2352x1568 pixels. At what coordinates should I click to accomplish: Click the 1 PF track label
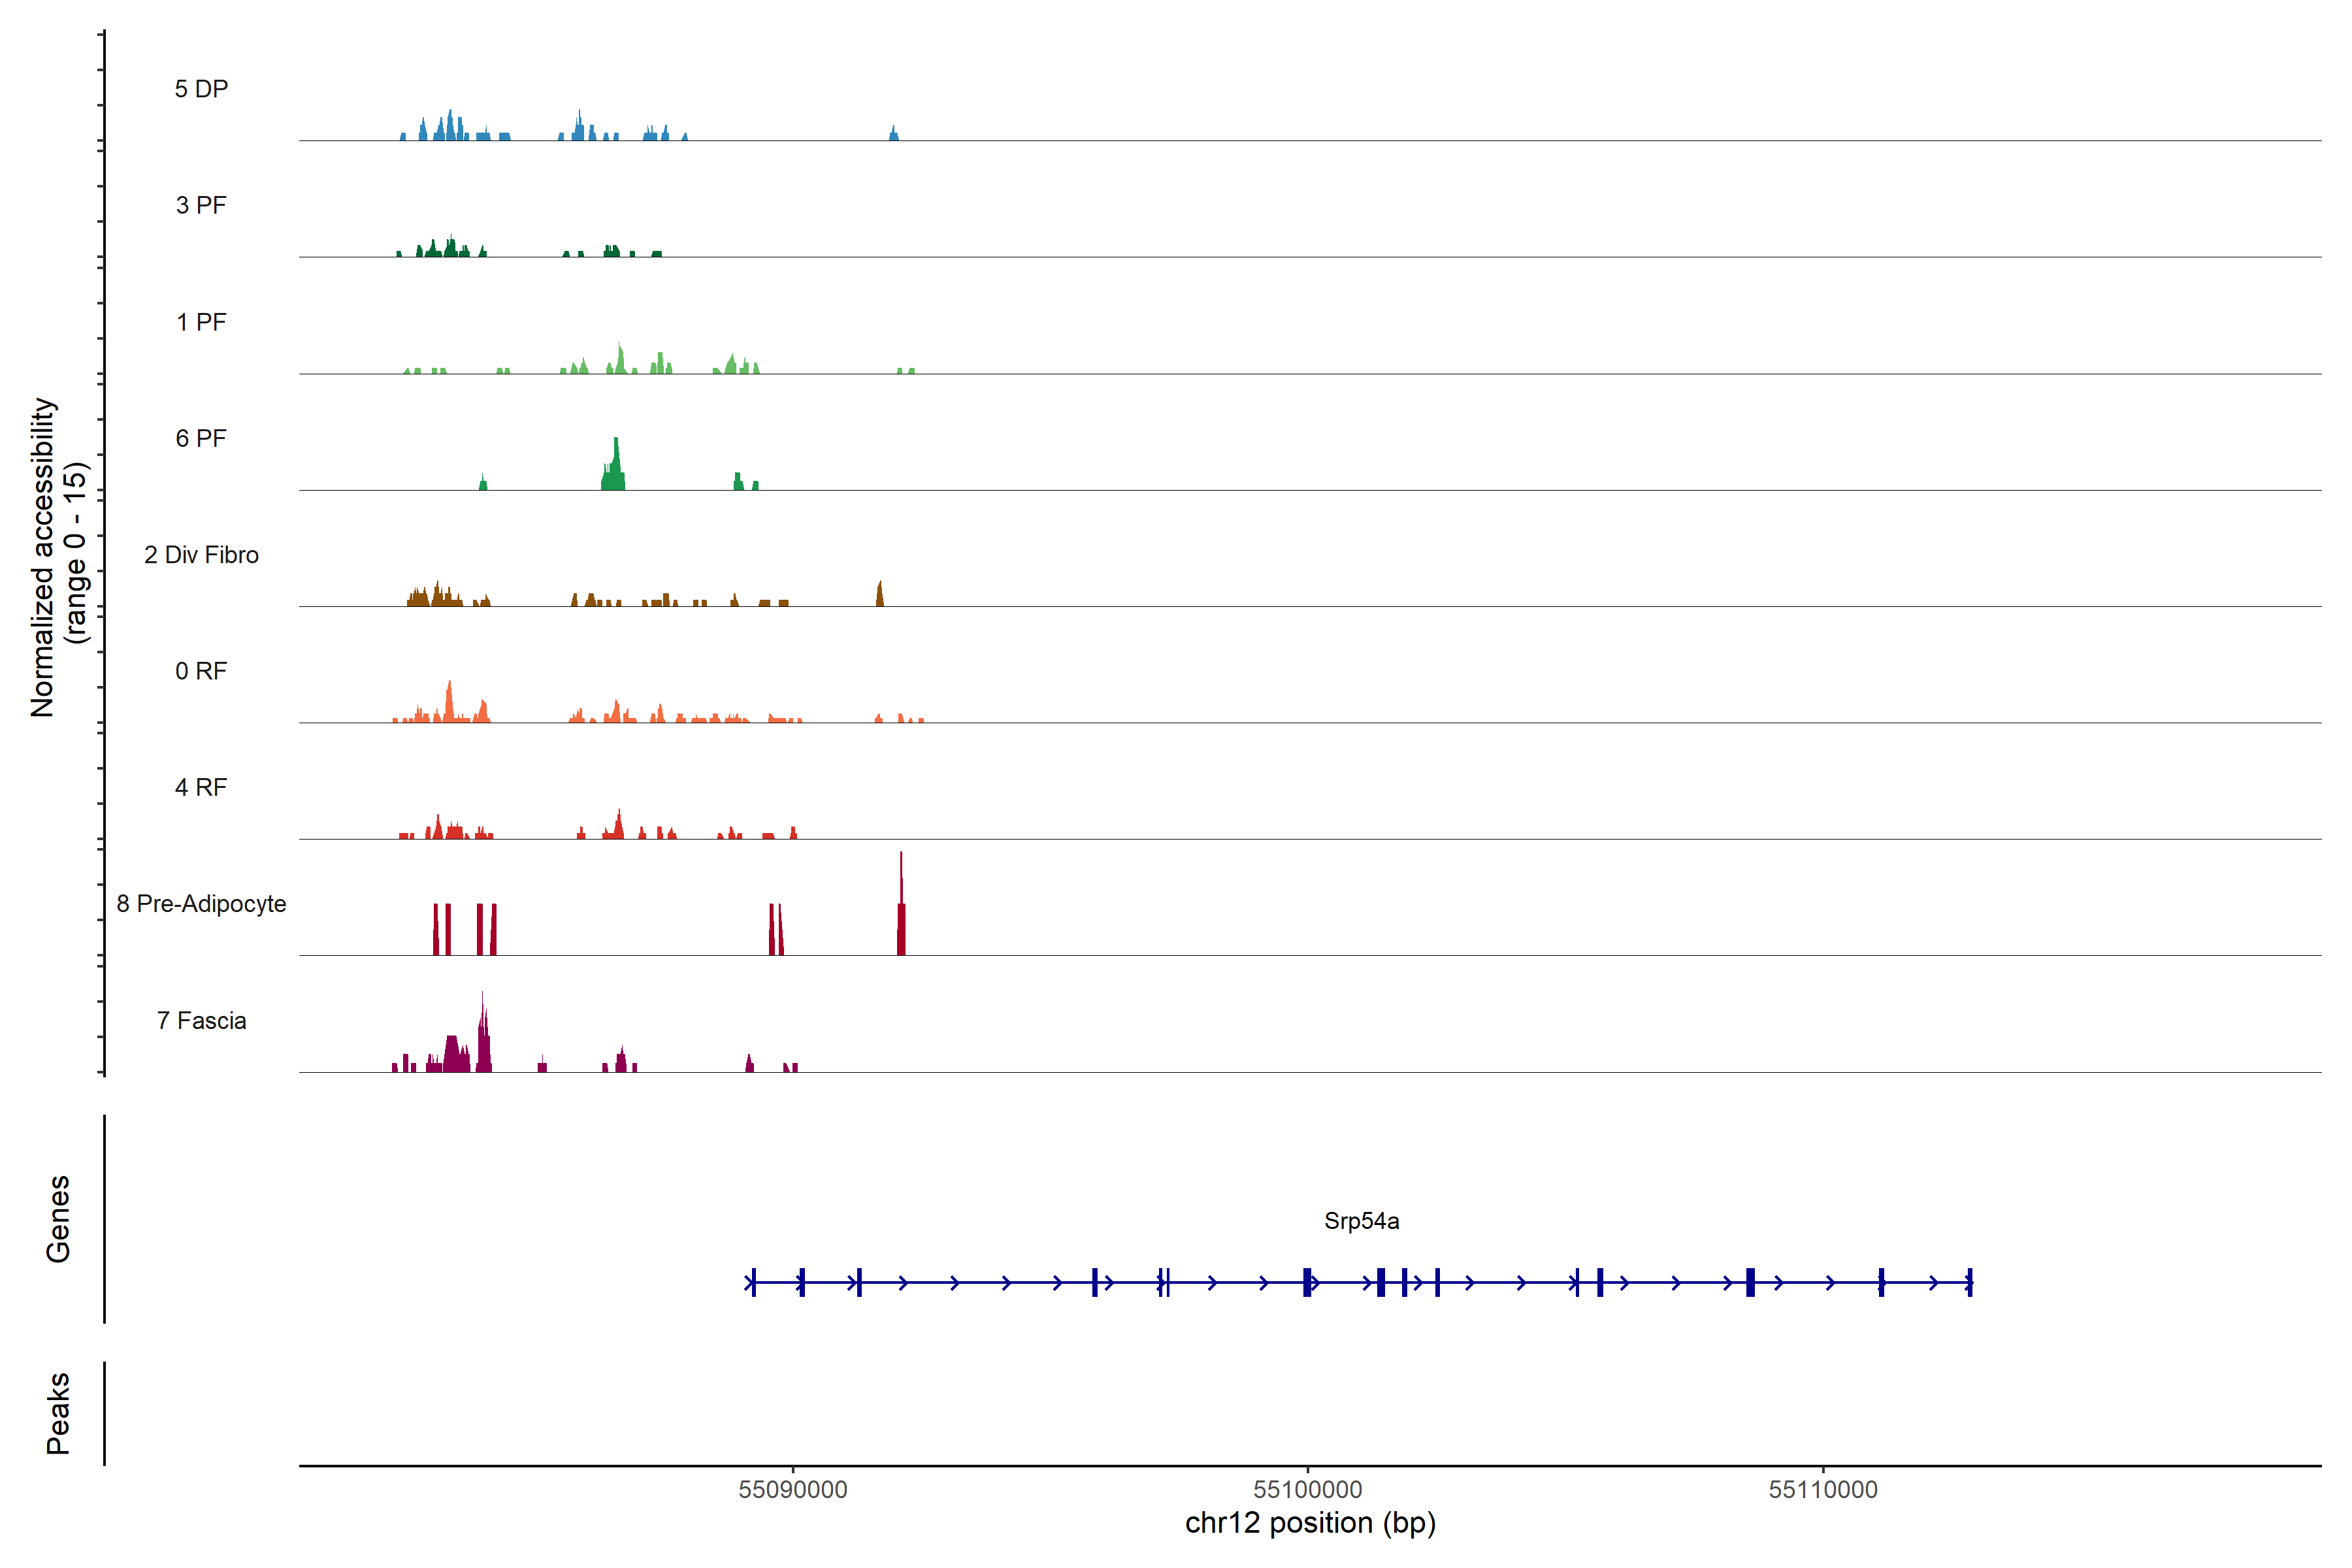[x=201, y=322]
